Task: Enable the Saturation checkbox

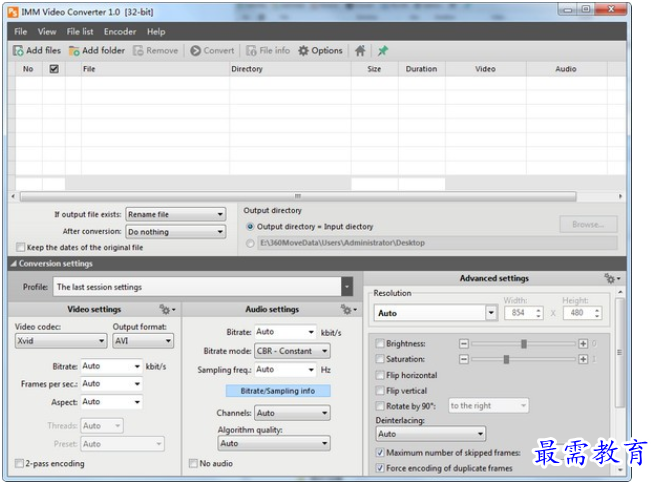Action: (x=380, y=359)
